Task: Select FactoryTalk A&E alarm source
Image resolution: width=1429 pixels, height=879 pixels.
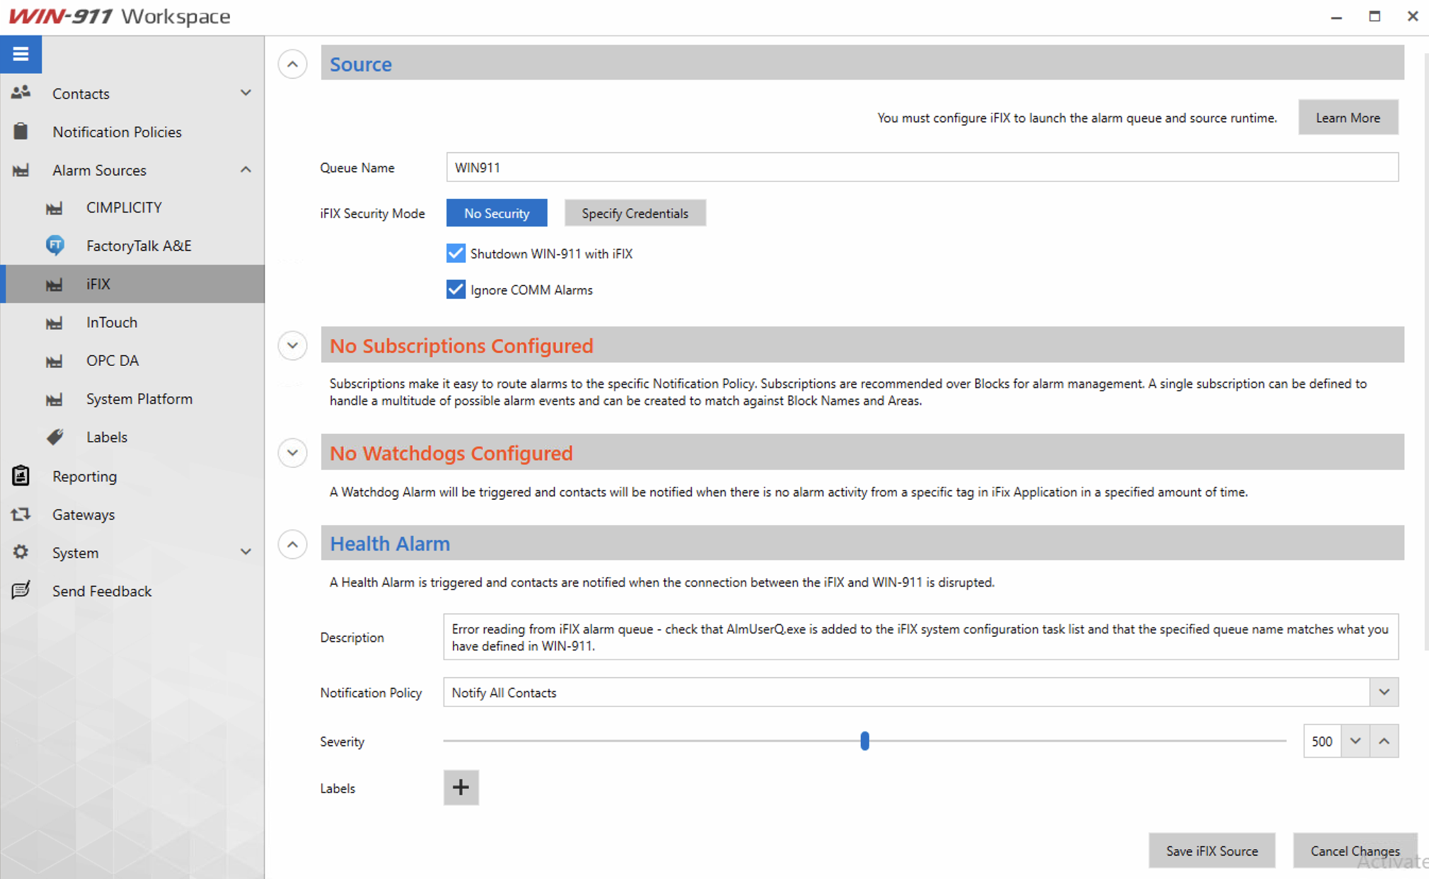Action: click(x=138, y=246)
